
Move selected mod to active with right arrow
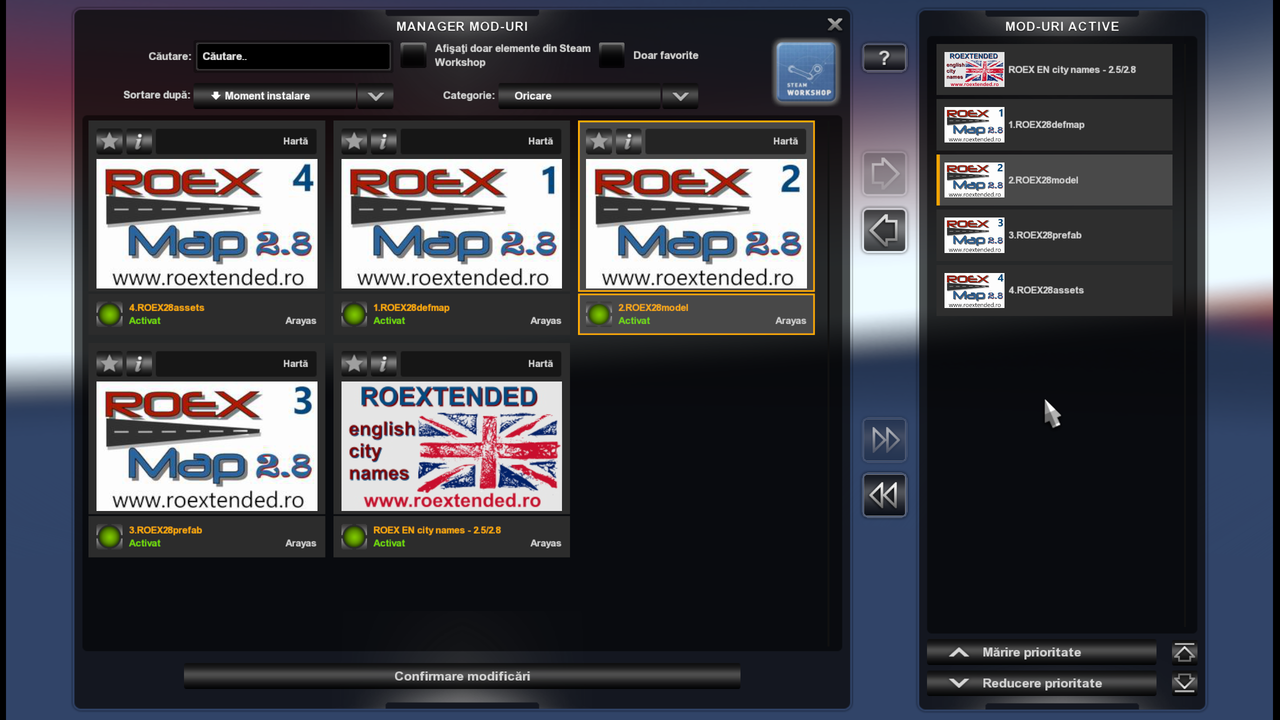pyautogui.click(x=885, y=174)
